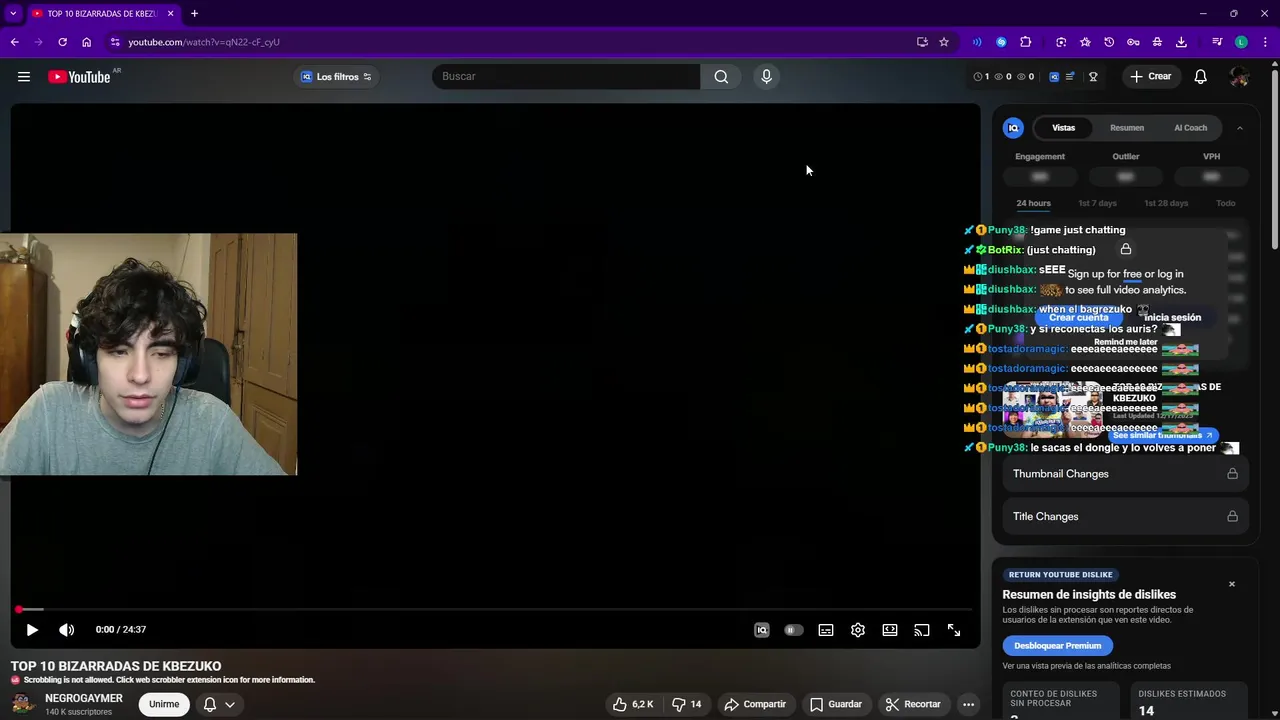Open the account avatar menu
This screenshot has height=720, width=1280.
1239,77
